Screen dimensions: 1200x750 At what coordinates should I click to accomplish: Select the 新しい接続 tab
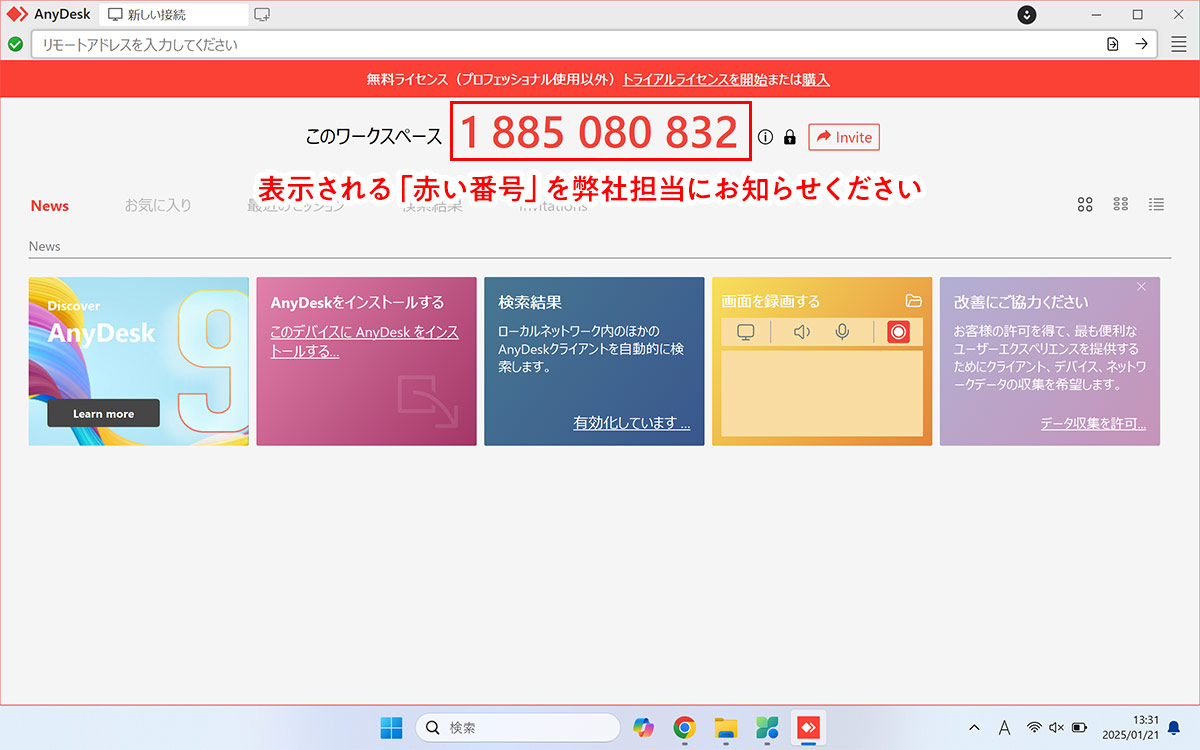pyautogui.click(x=175, y=15)
